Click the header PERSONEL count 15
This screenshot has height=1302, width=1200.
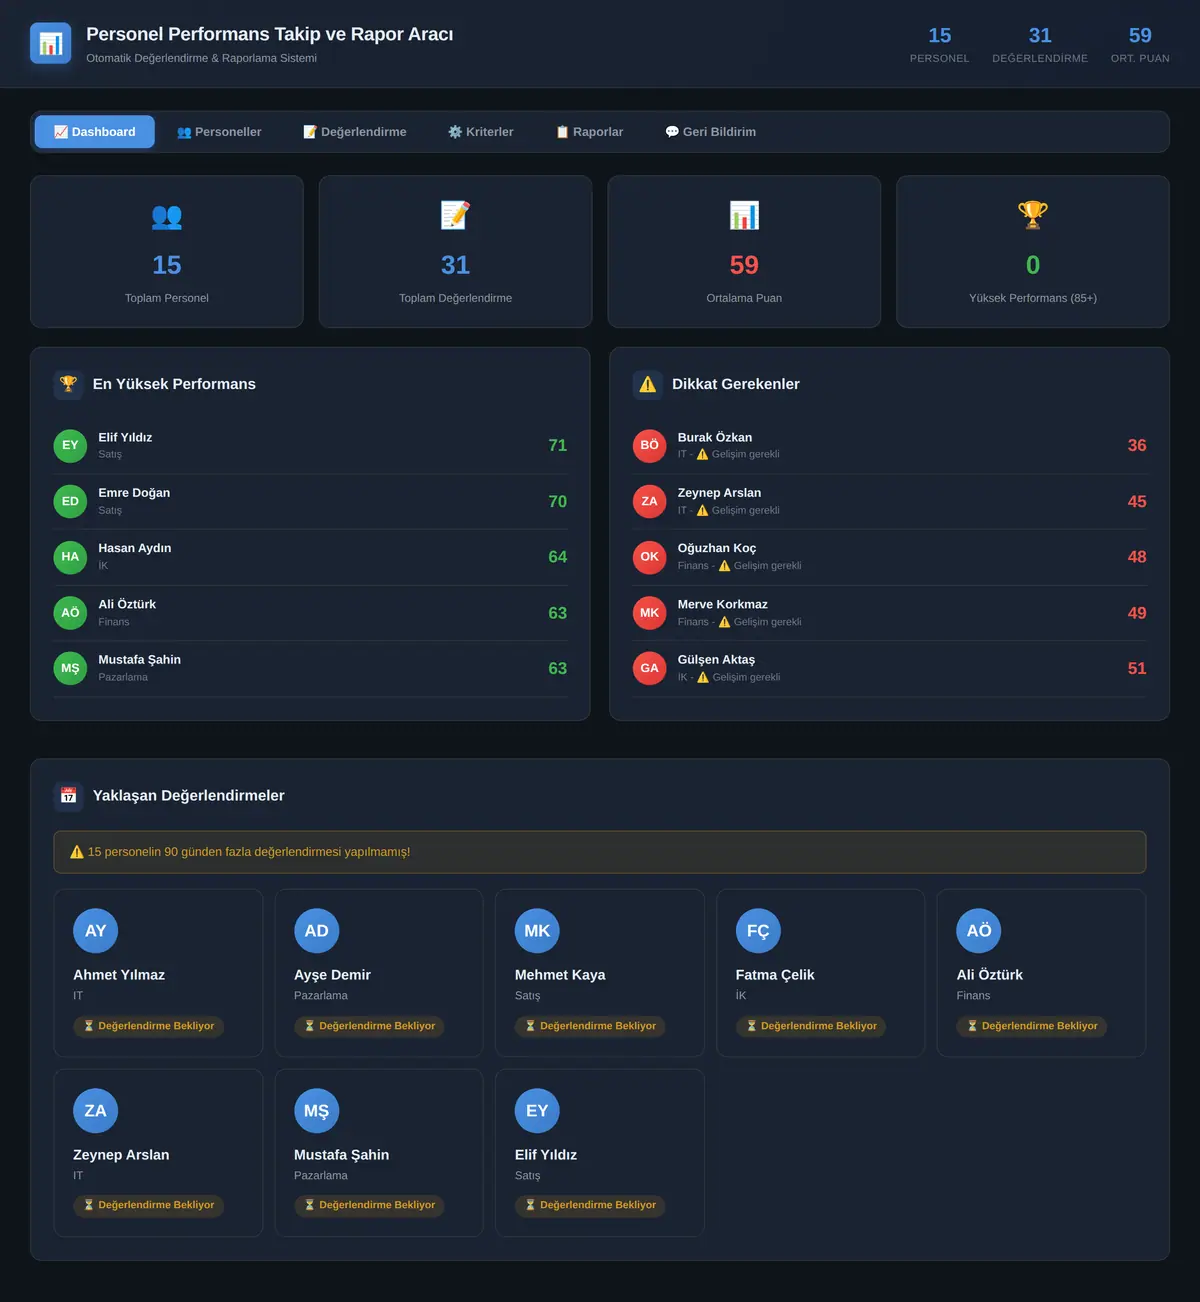pyautogui.click(x=940, y=36)
